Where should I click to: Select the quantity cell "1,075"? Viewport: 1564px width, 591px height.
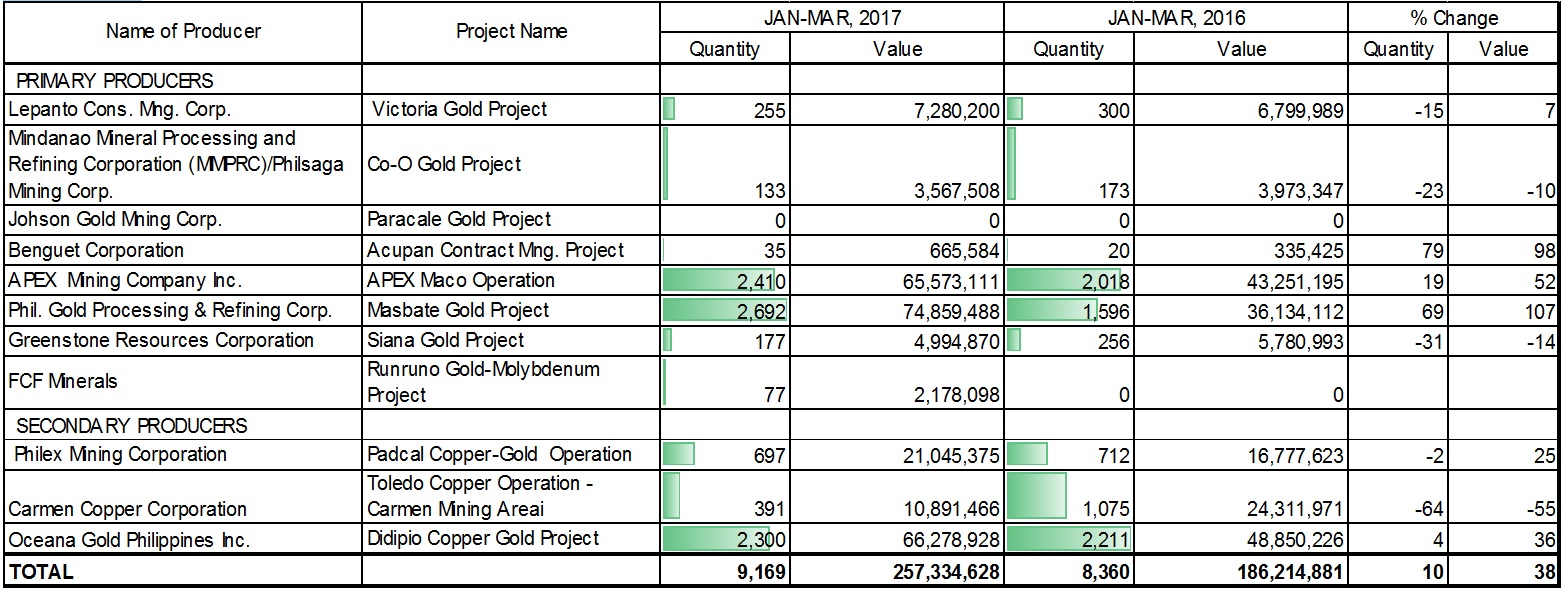point(1069,496)
